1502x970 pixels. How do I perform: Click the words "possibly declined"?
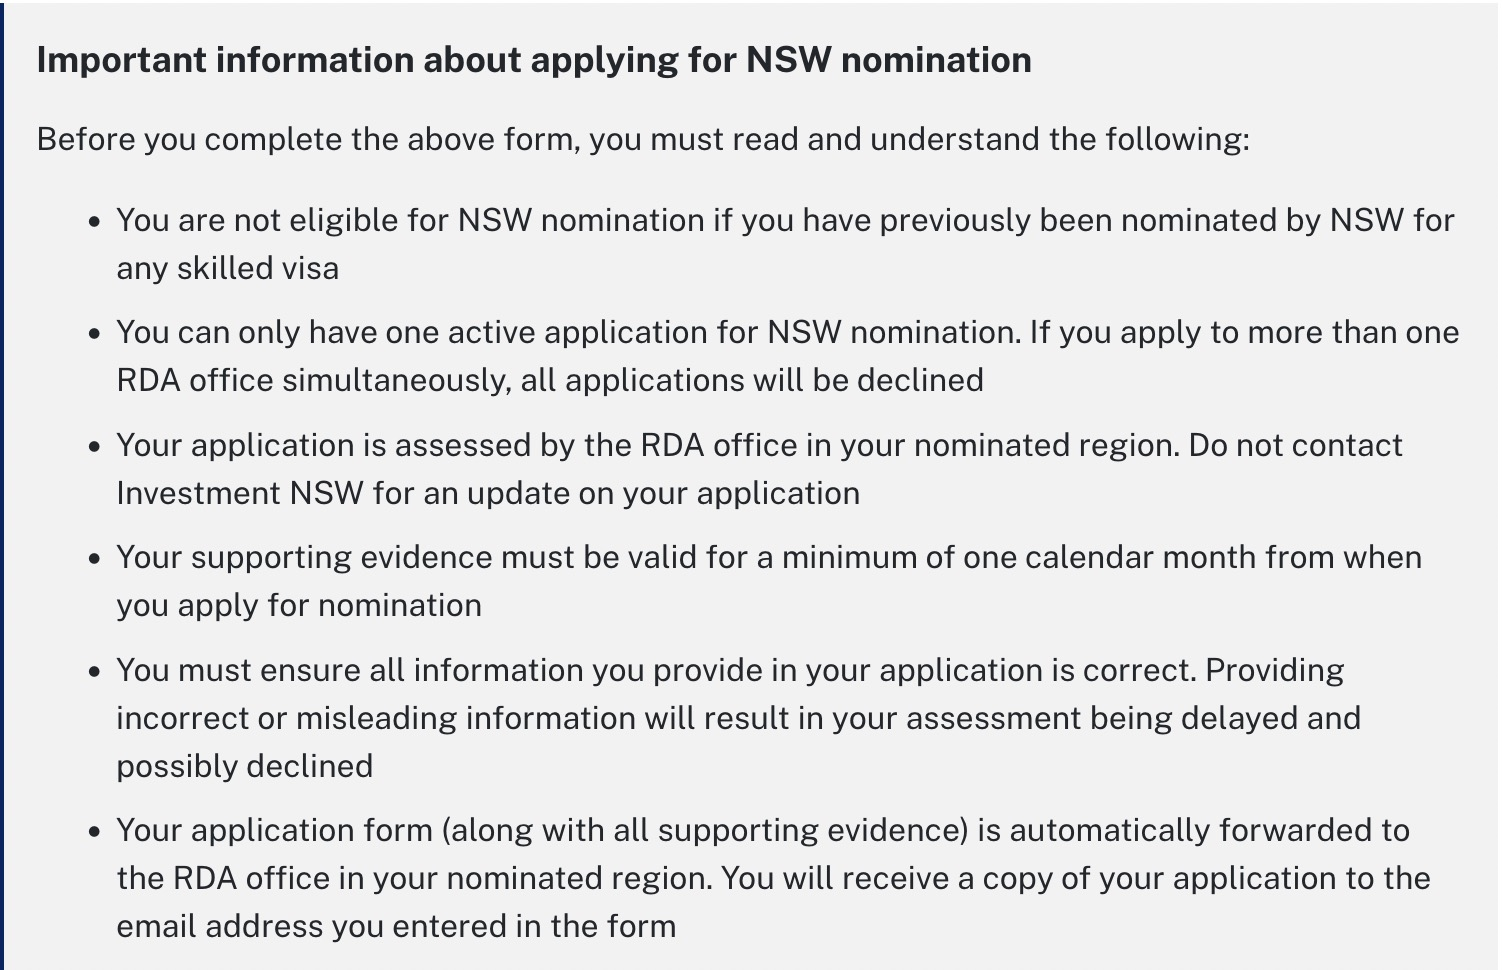pyautogui.click(x=245, y=766)
